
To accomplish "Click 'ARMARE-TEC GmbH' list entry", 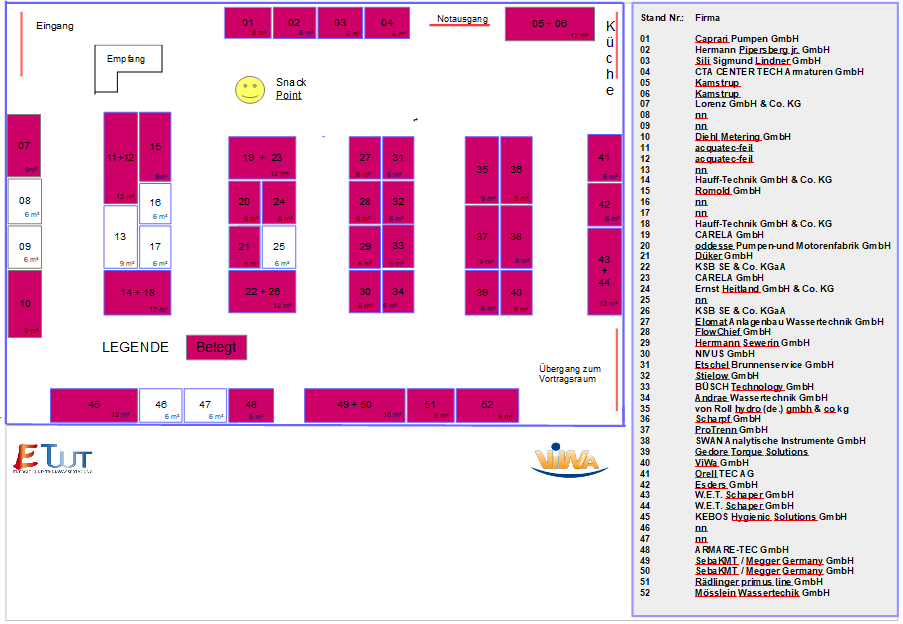I will click(742, 550).
